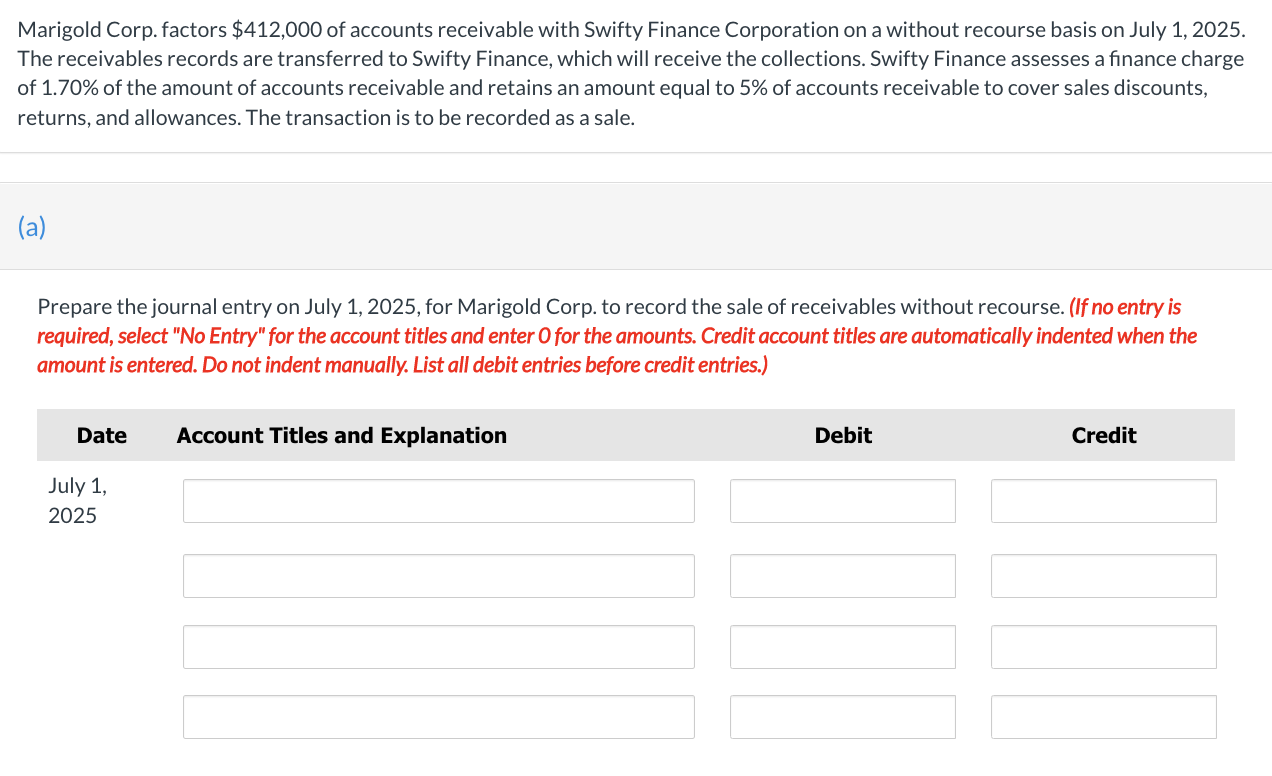This screenshot has width=1272, height=776.
Task: Open the third account title dropdown
Action: [438, 647]
